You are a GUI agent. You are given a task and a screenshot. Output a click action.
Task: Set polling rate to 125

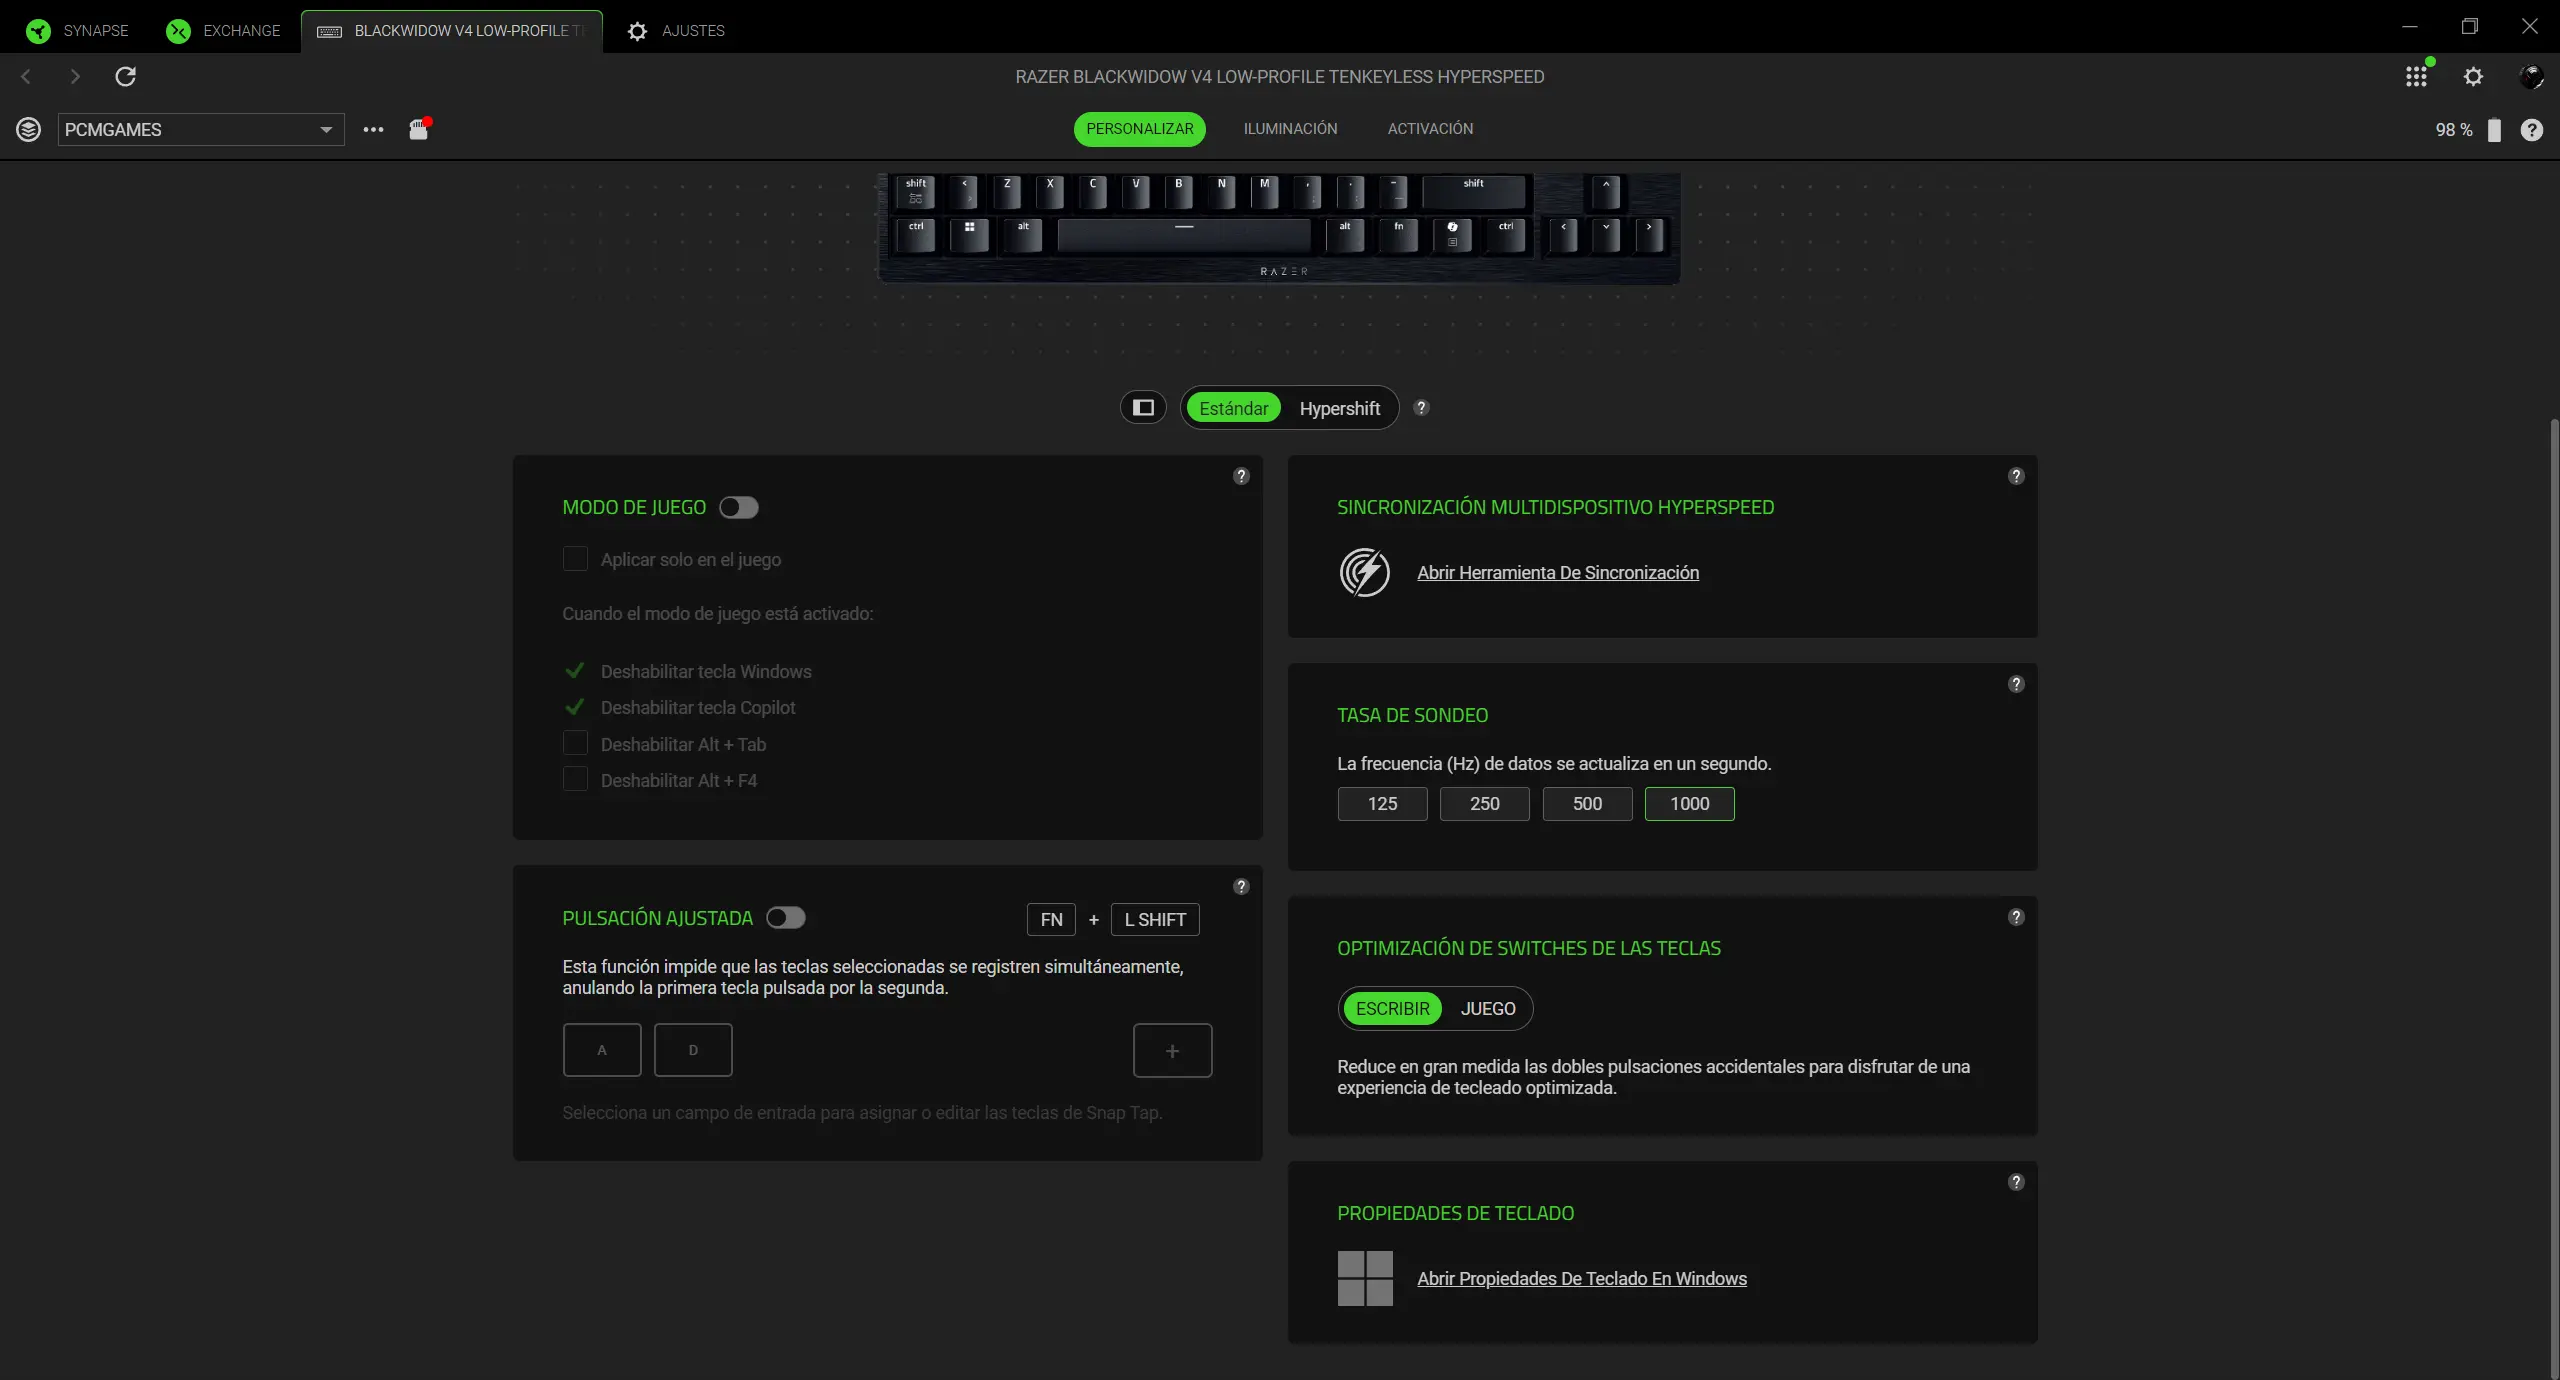click(x=1382, y=804)
